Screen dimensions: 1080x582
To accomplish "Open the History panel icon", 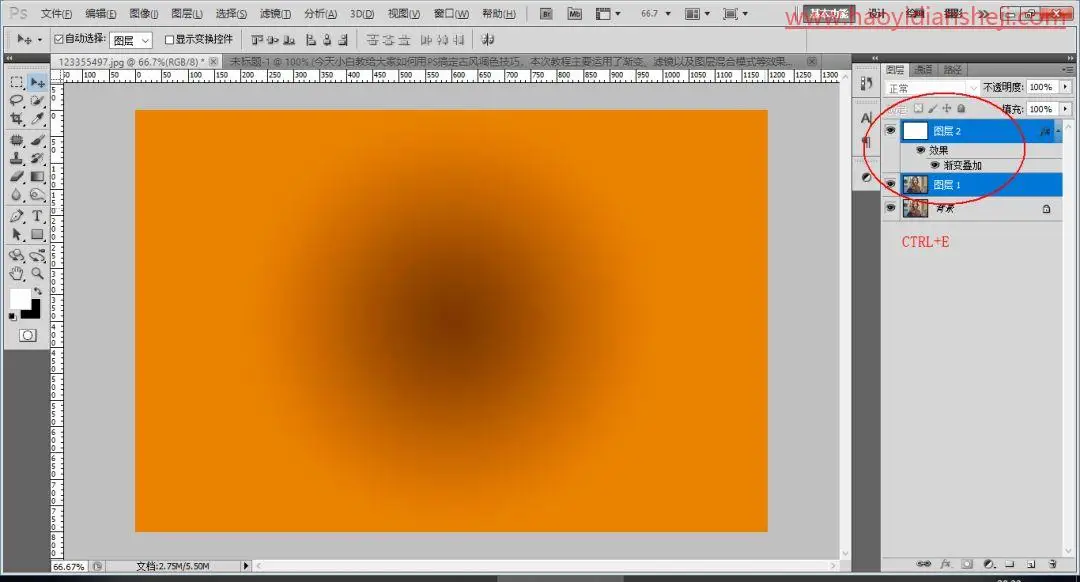I will [x=866, y=83].
